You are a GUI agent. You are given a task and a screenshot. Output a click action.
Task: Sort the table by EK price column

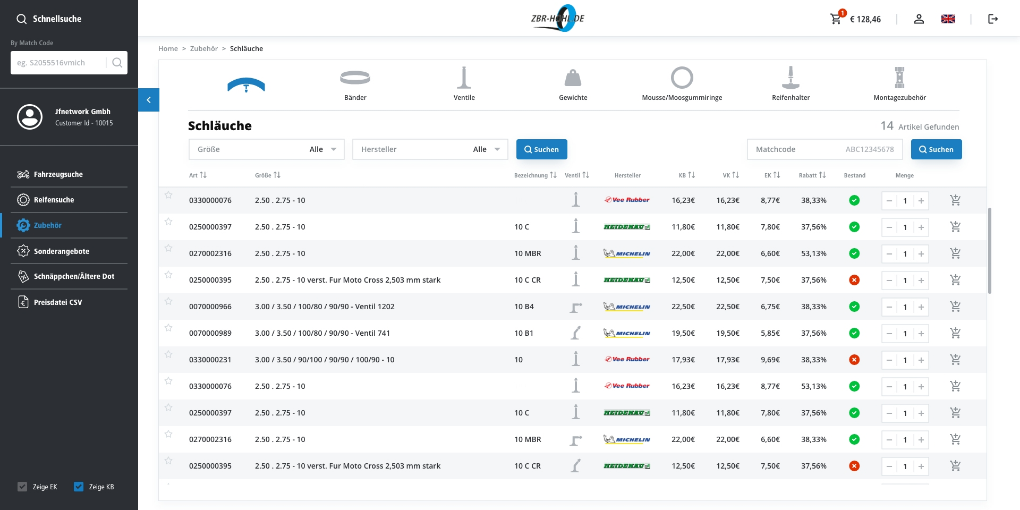pyautogui.click(x=773, y=175)
